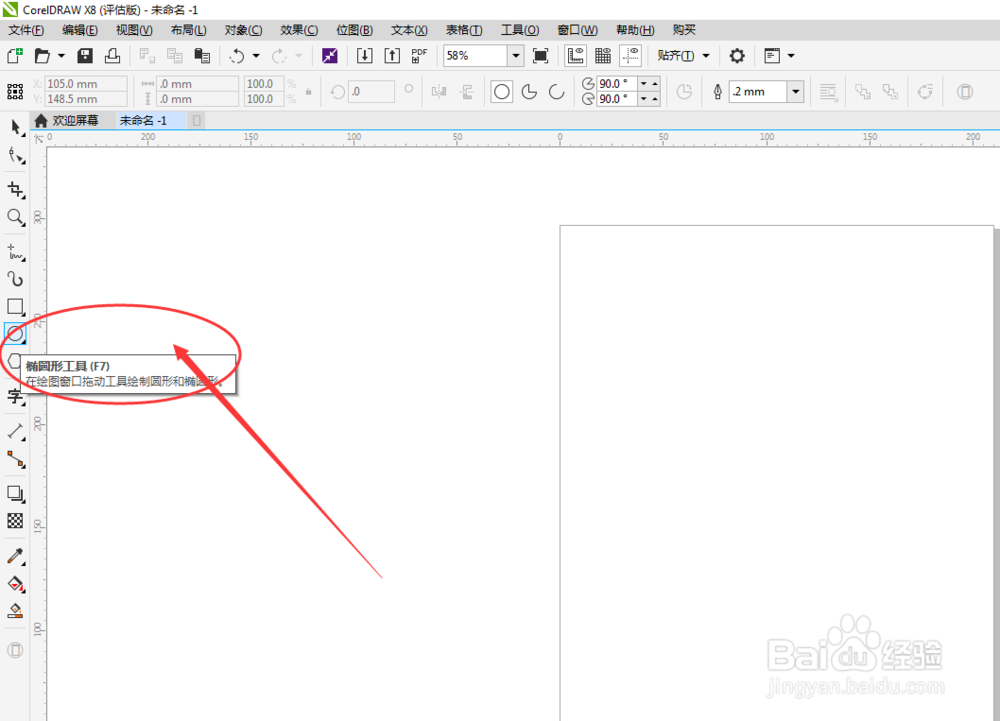
Task: Click the Open folder icon
Action: (x=42, y=56)
